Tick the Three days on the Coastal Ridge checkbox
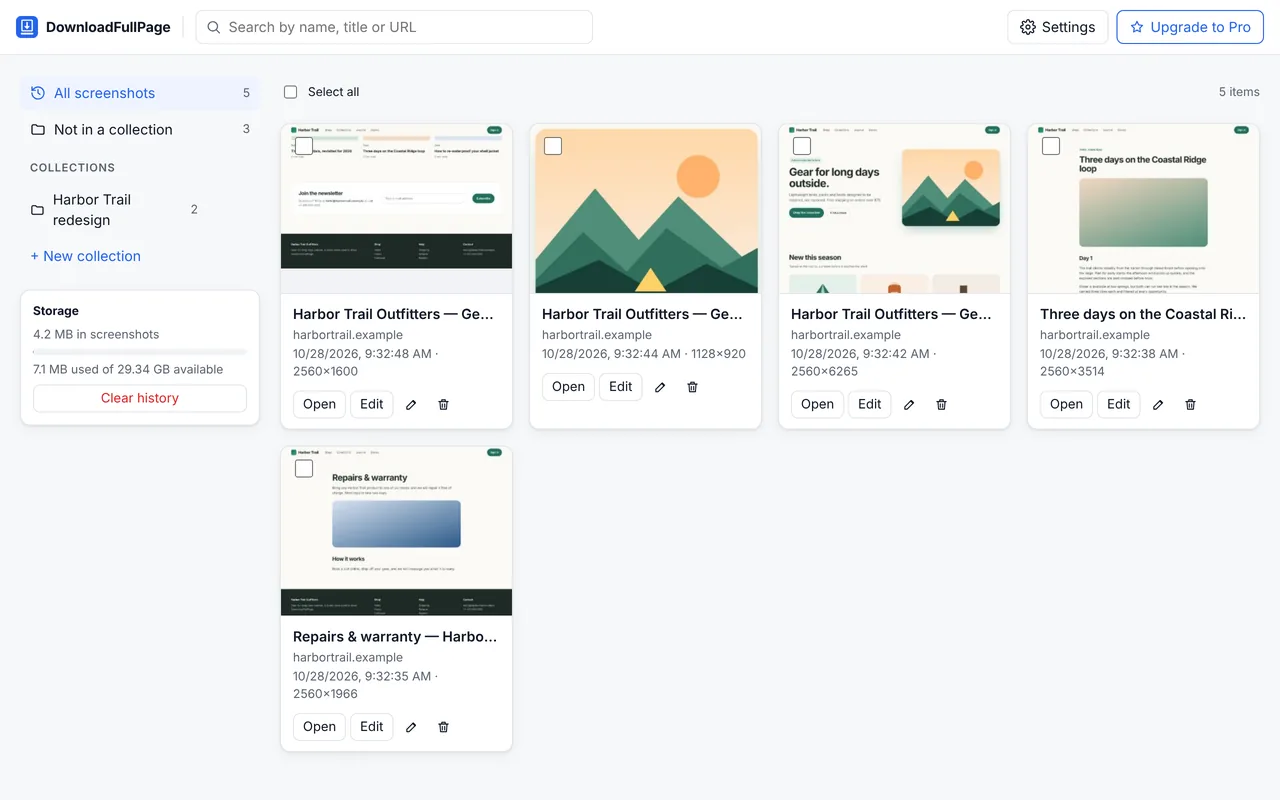Screen dimensions: 1280x800 (x=1051, y=146)
